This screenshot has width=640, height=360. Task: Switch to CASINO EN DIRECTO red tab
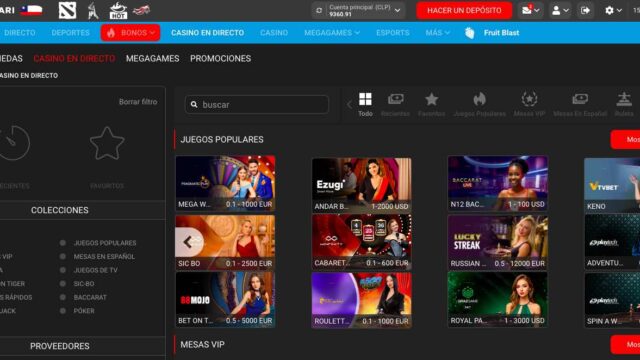pyautogui.click(x=74, y=58)
